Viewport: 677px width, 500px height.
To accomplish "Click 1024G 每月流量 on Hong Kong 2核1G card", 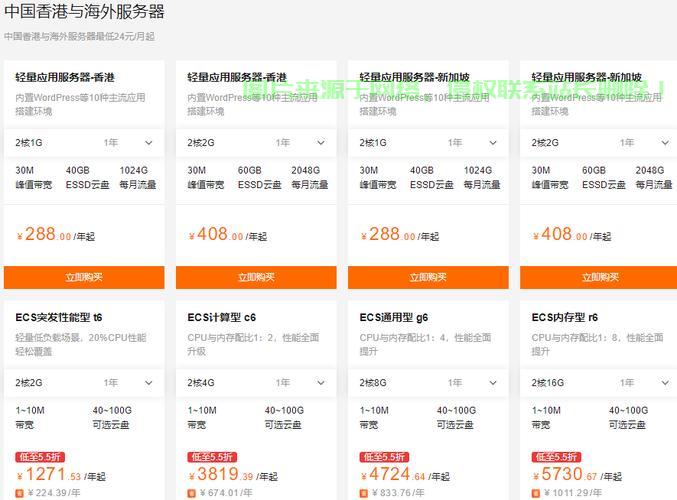I will point(138,177).
